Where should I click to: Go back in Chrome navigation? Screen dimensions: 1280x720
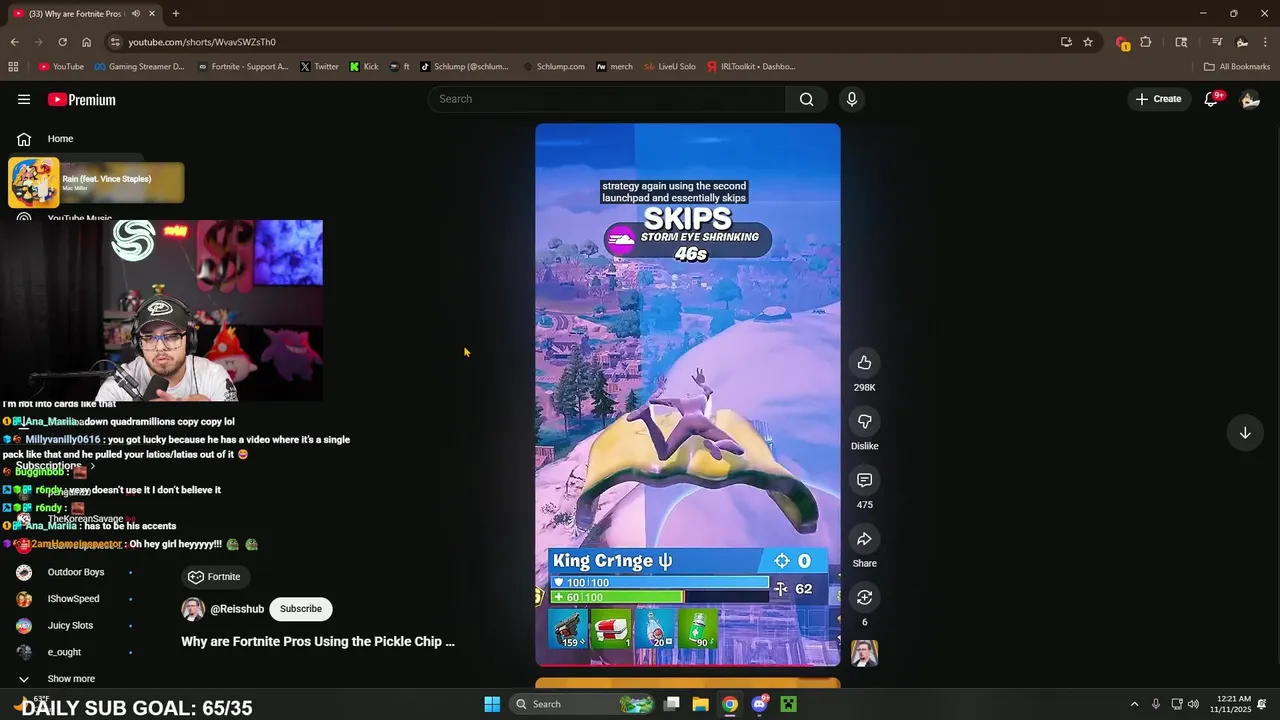[x=14, y=42]
